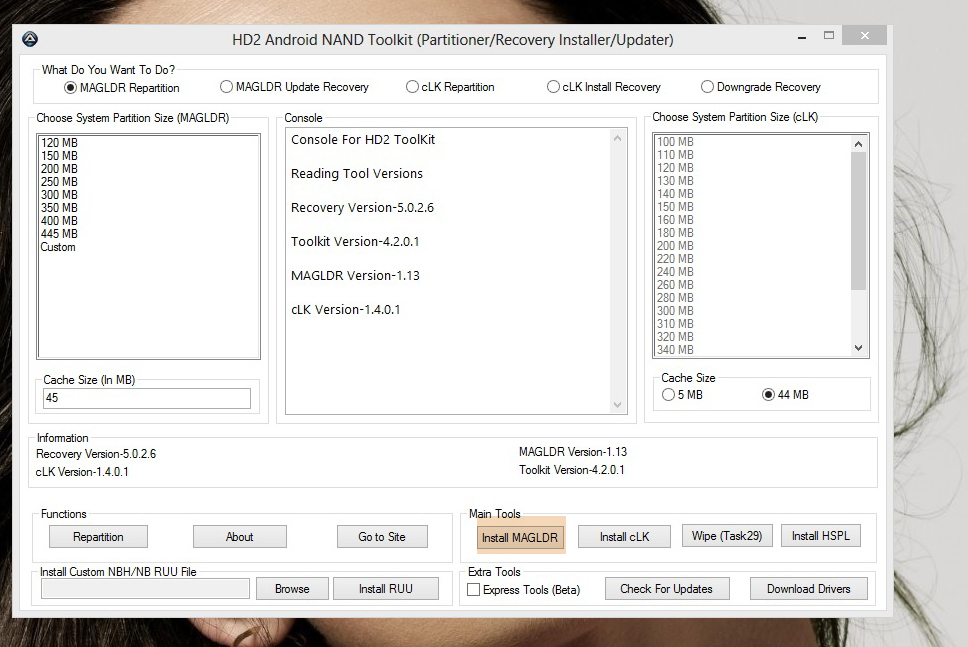Close the HD2 Toolkit window
This screenshot has width=968, height=647.
point(864,36)
